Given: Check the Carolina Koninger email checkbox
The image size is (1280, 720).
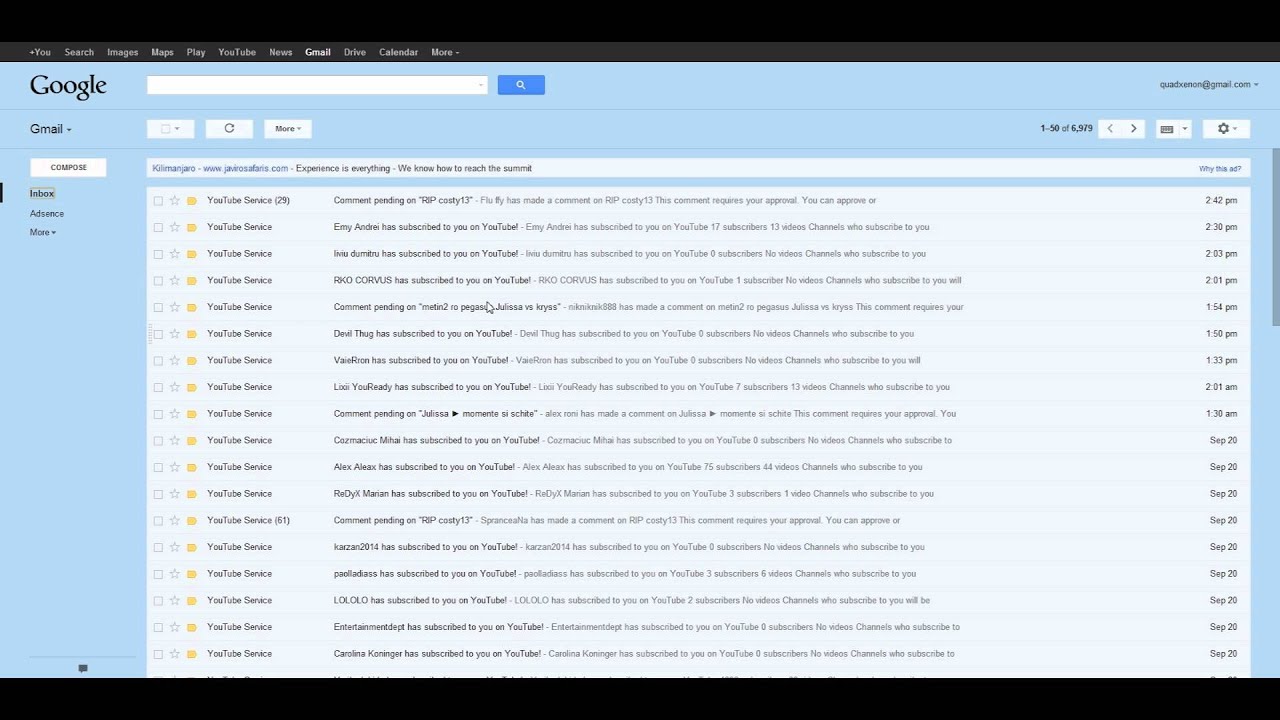Looking at the screenshot, I should coord(158,654).
